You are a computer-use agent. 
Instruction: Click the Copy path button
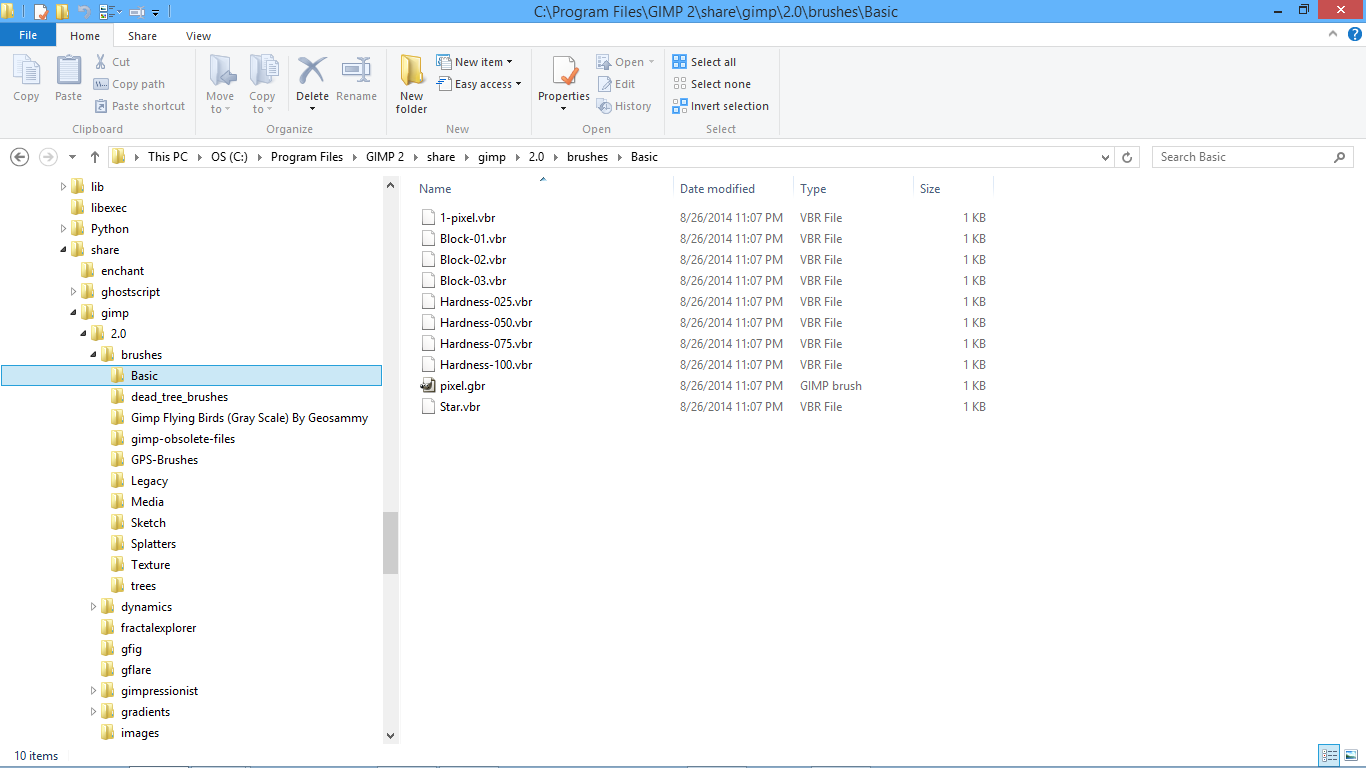click(129, 84)
